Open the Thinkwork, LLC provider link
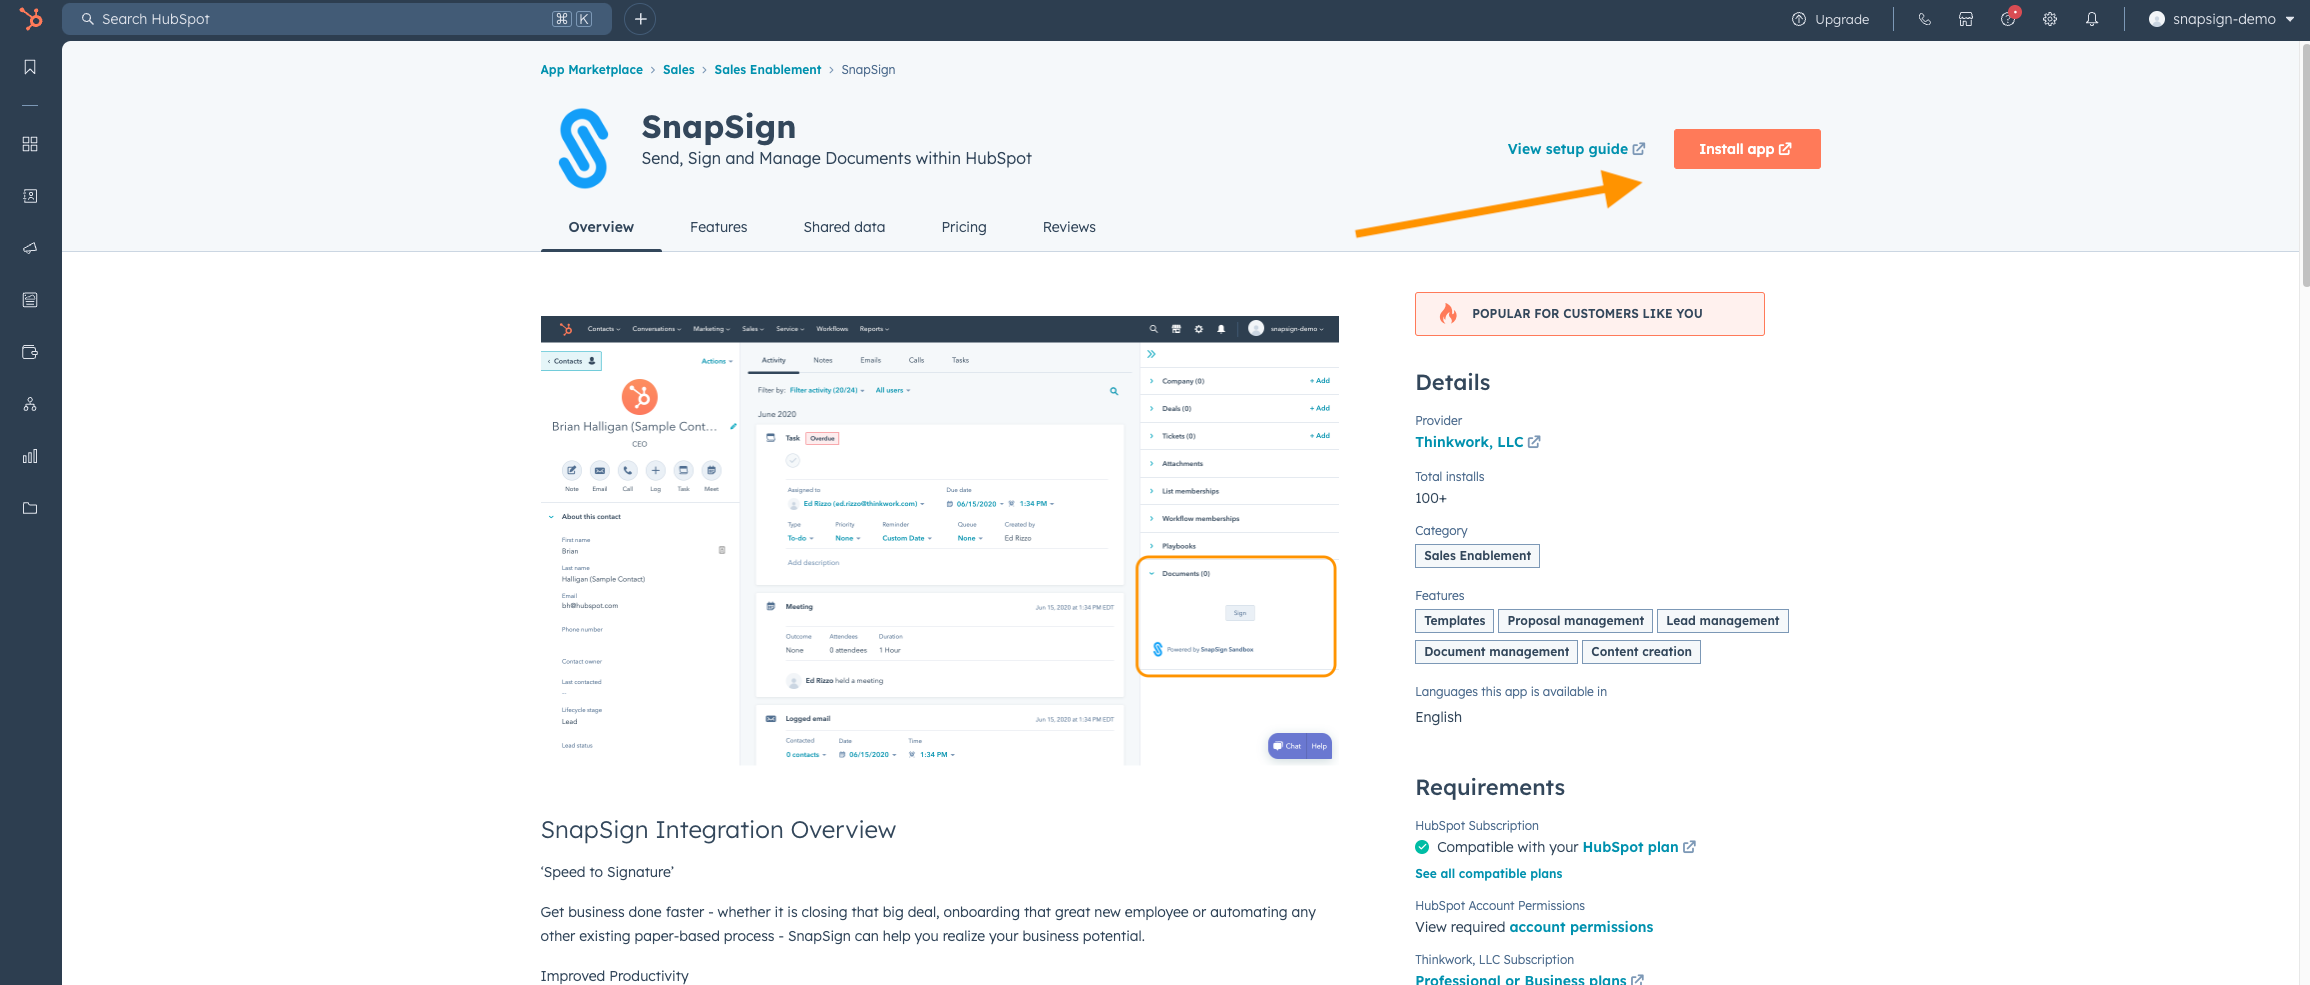The width and height of the screenshot is (2310, 985). click(x=1469, y=442)
